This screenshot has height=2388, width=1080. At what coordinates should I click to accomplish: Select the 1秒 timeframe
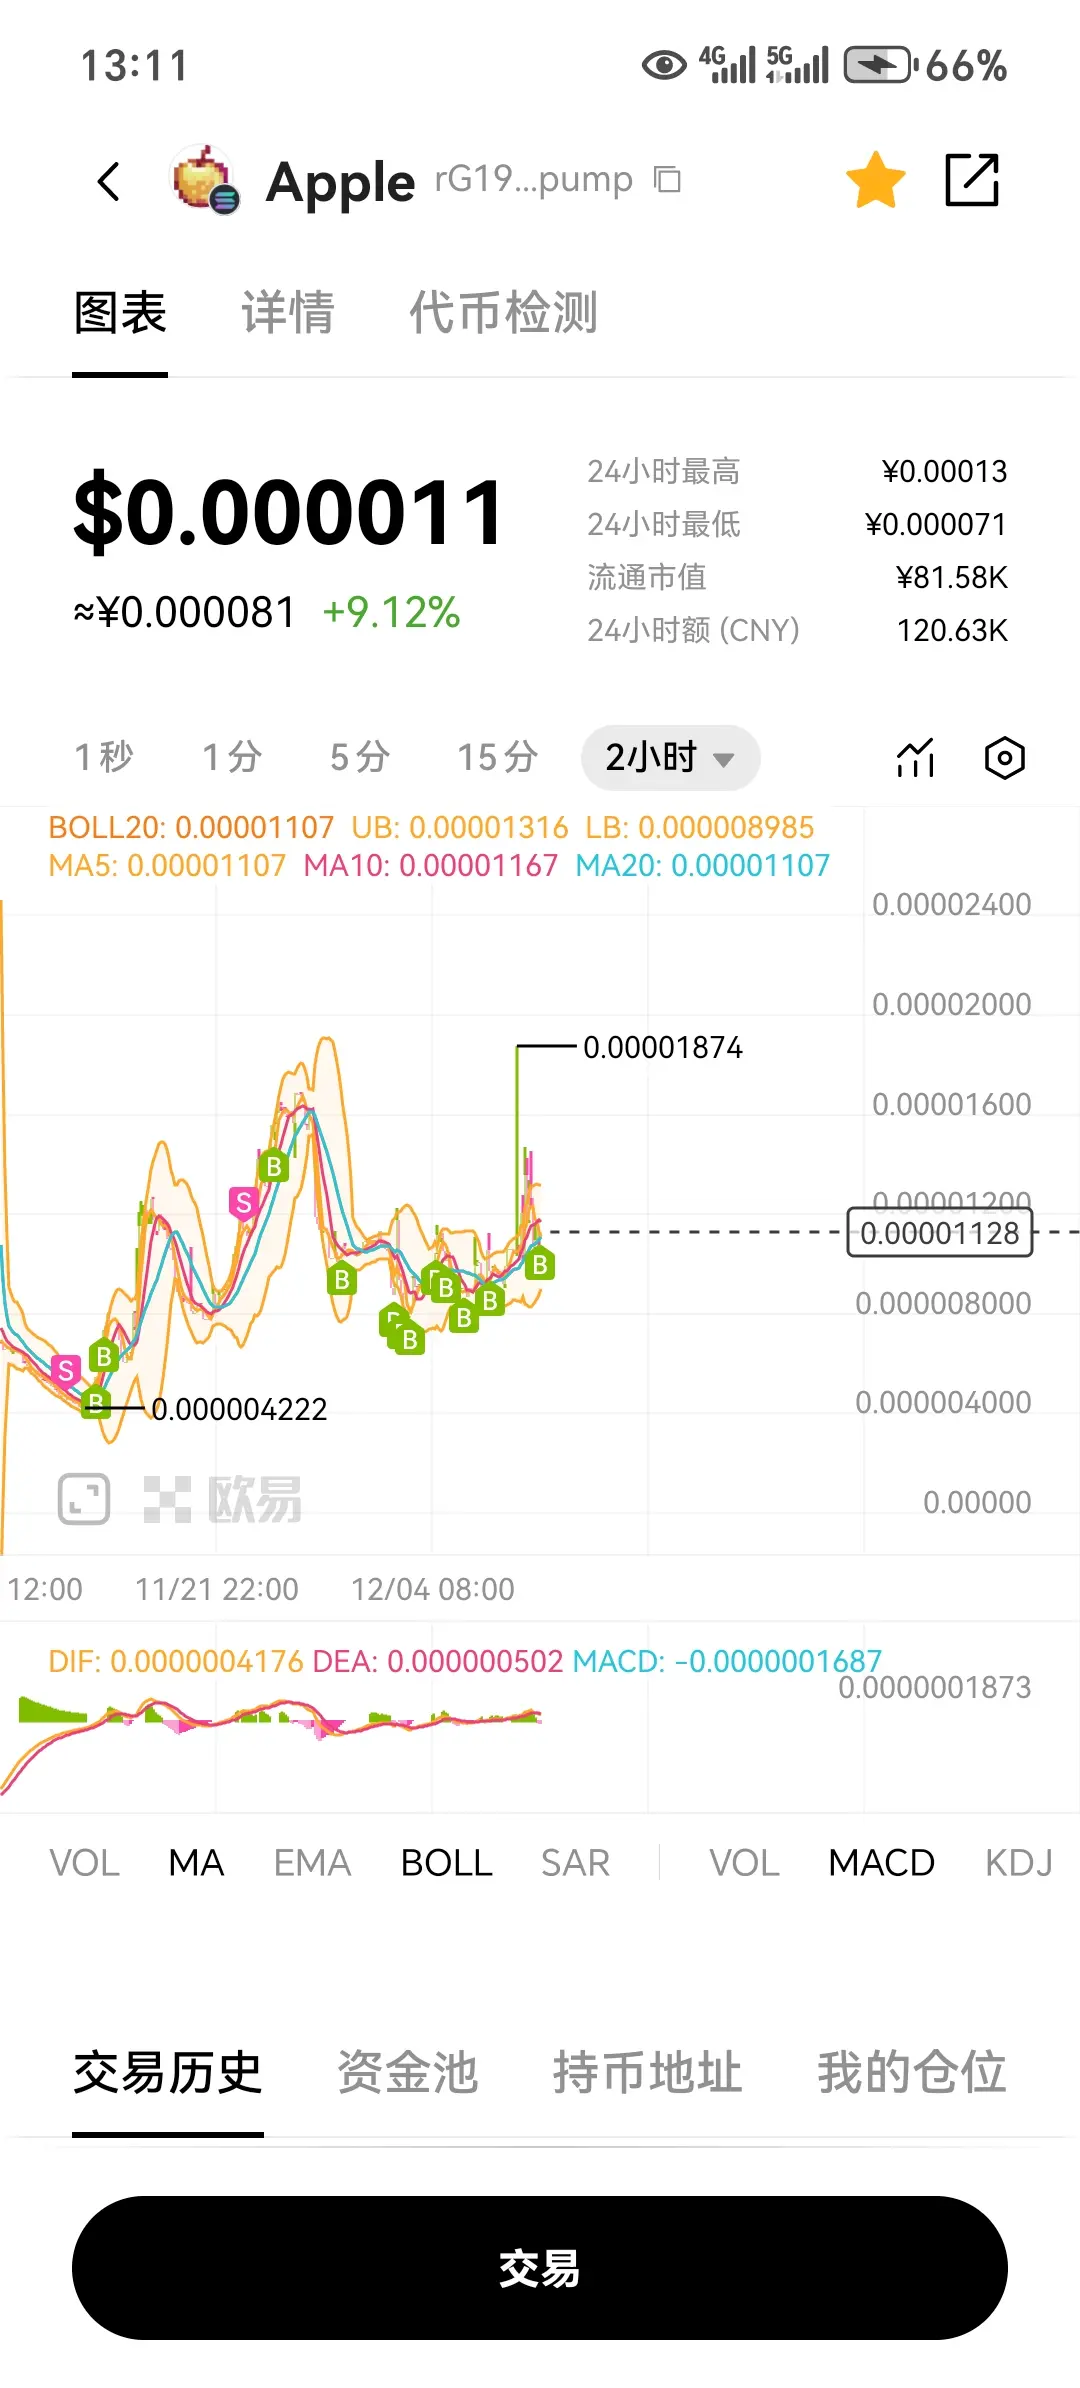103,757
